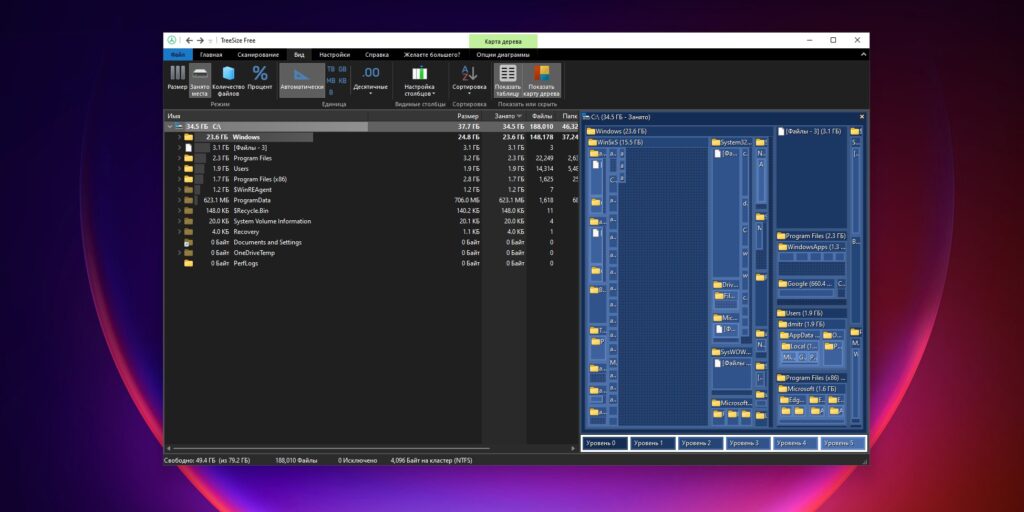Expand the Windows folder row

pos(179,137)
